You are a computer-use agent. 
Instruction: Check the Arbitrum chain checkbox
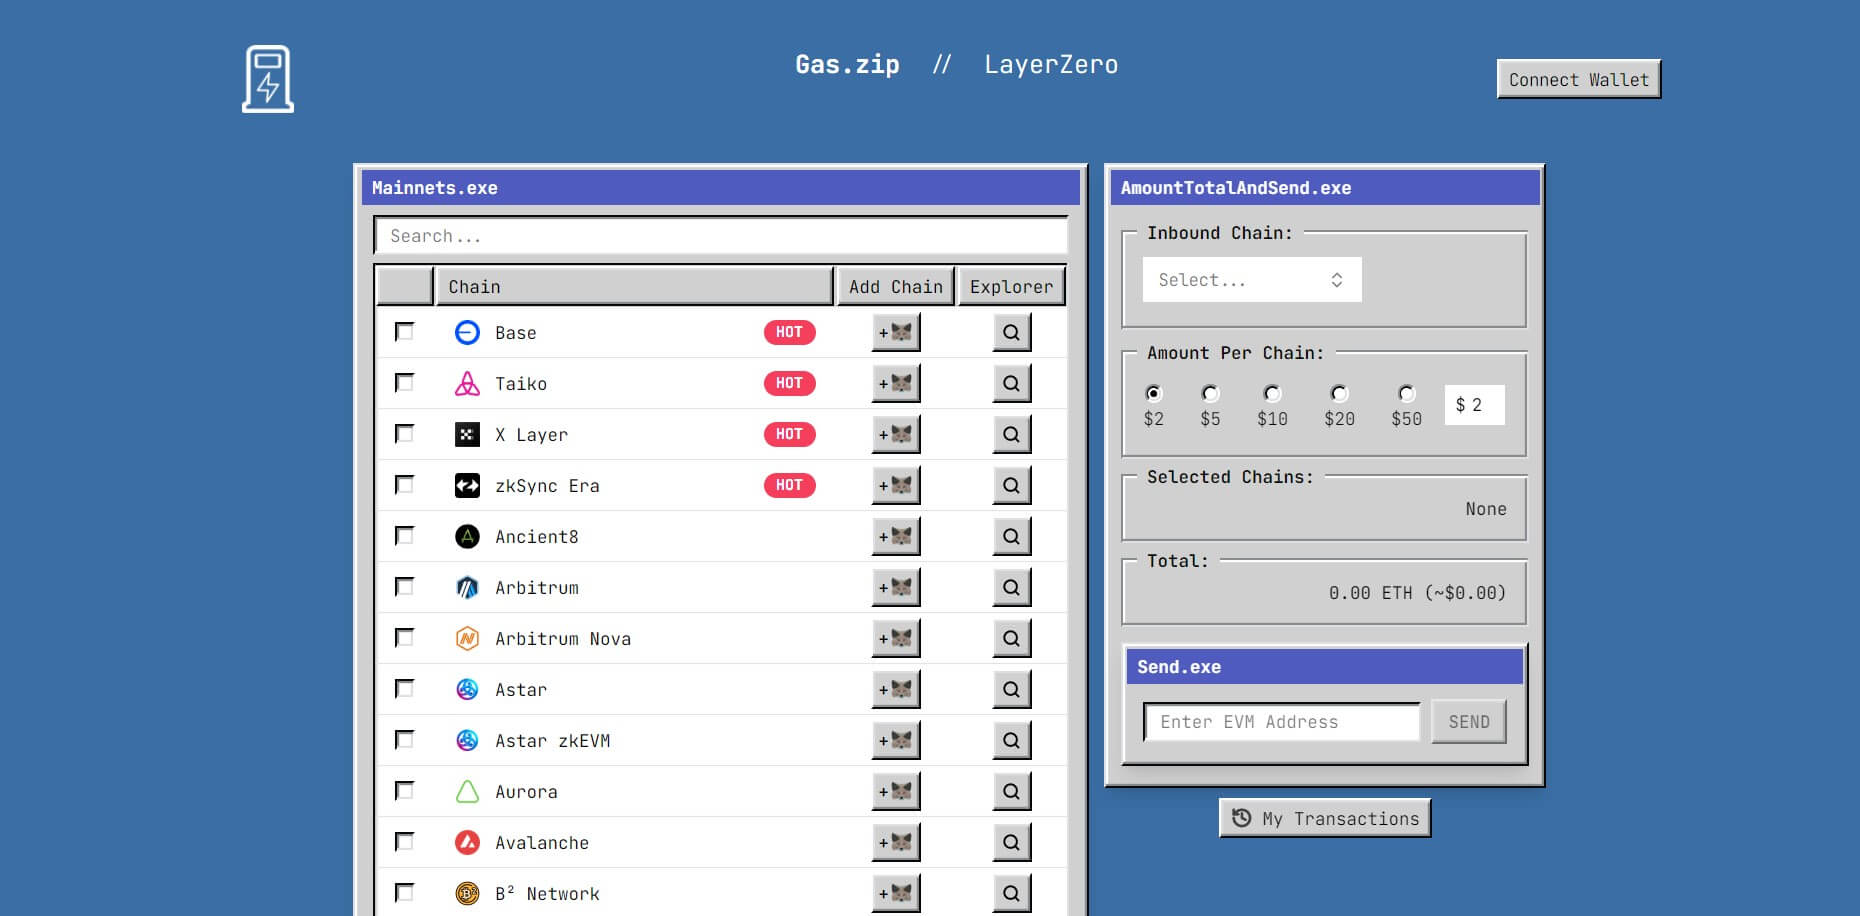[404, 586]
